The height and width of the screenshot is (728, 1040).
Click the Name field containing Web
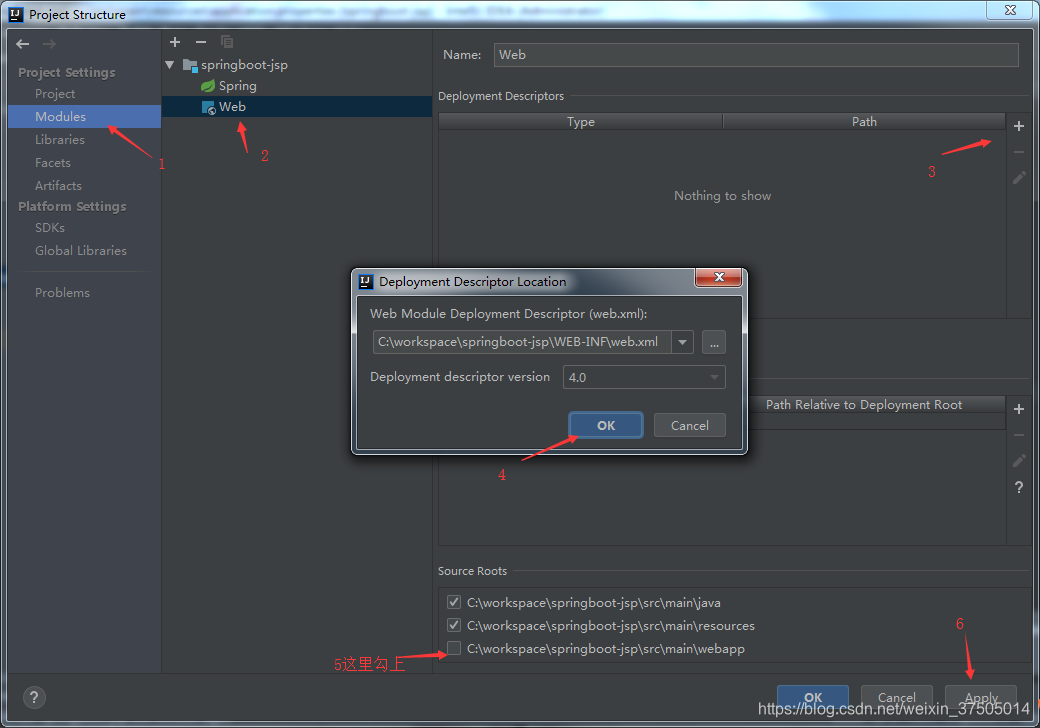click(x=756, y=55)
